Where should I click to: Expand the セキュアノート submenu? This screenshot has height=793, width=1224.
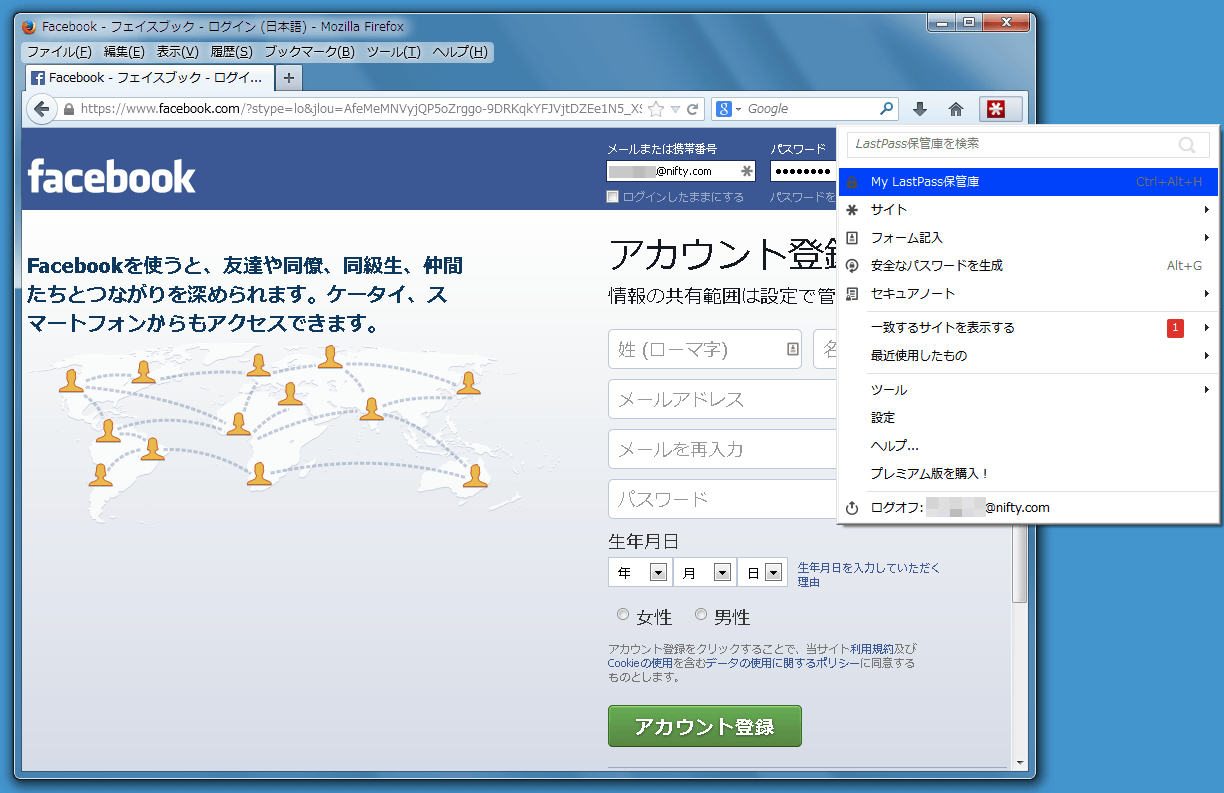tap(1207, 294)
